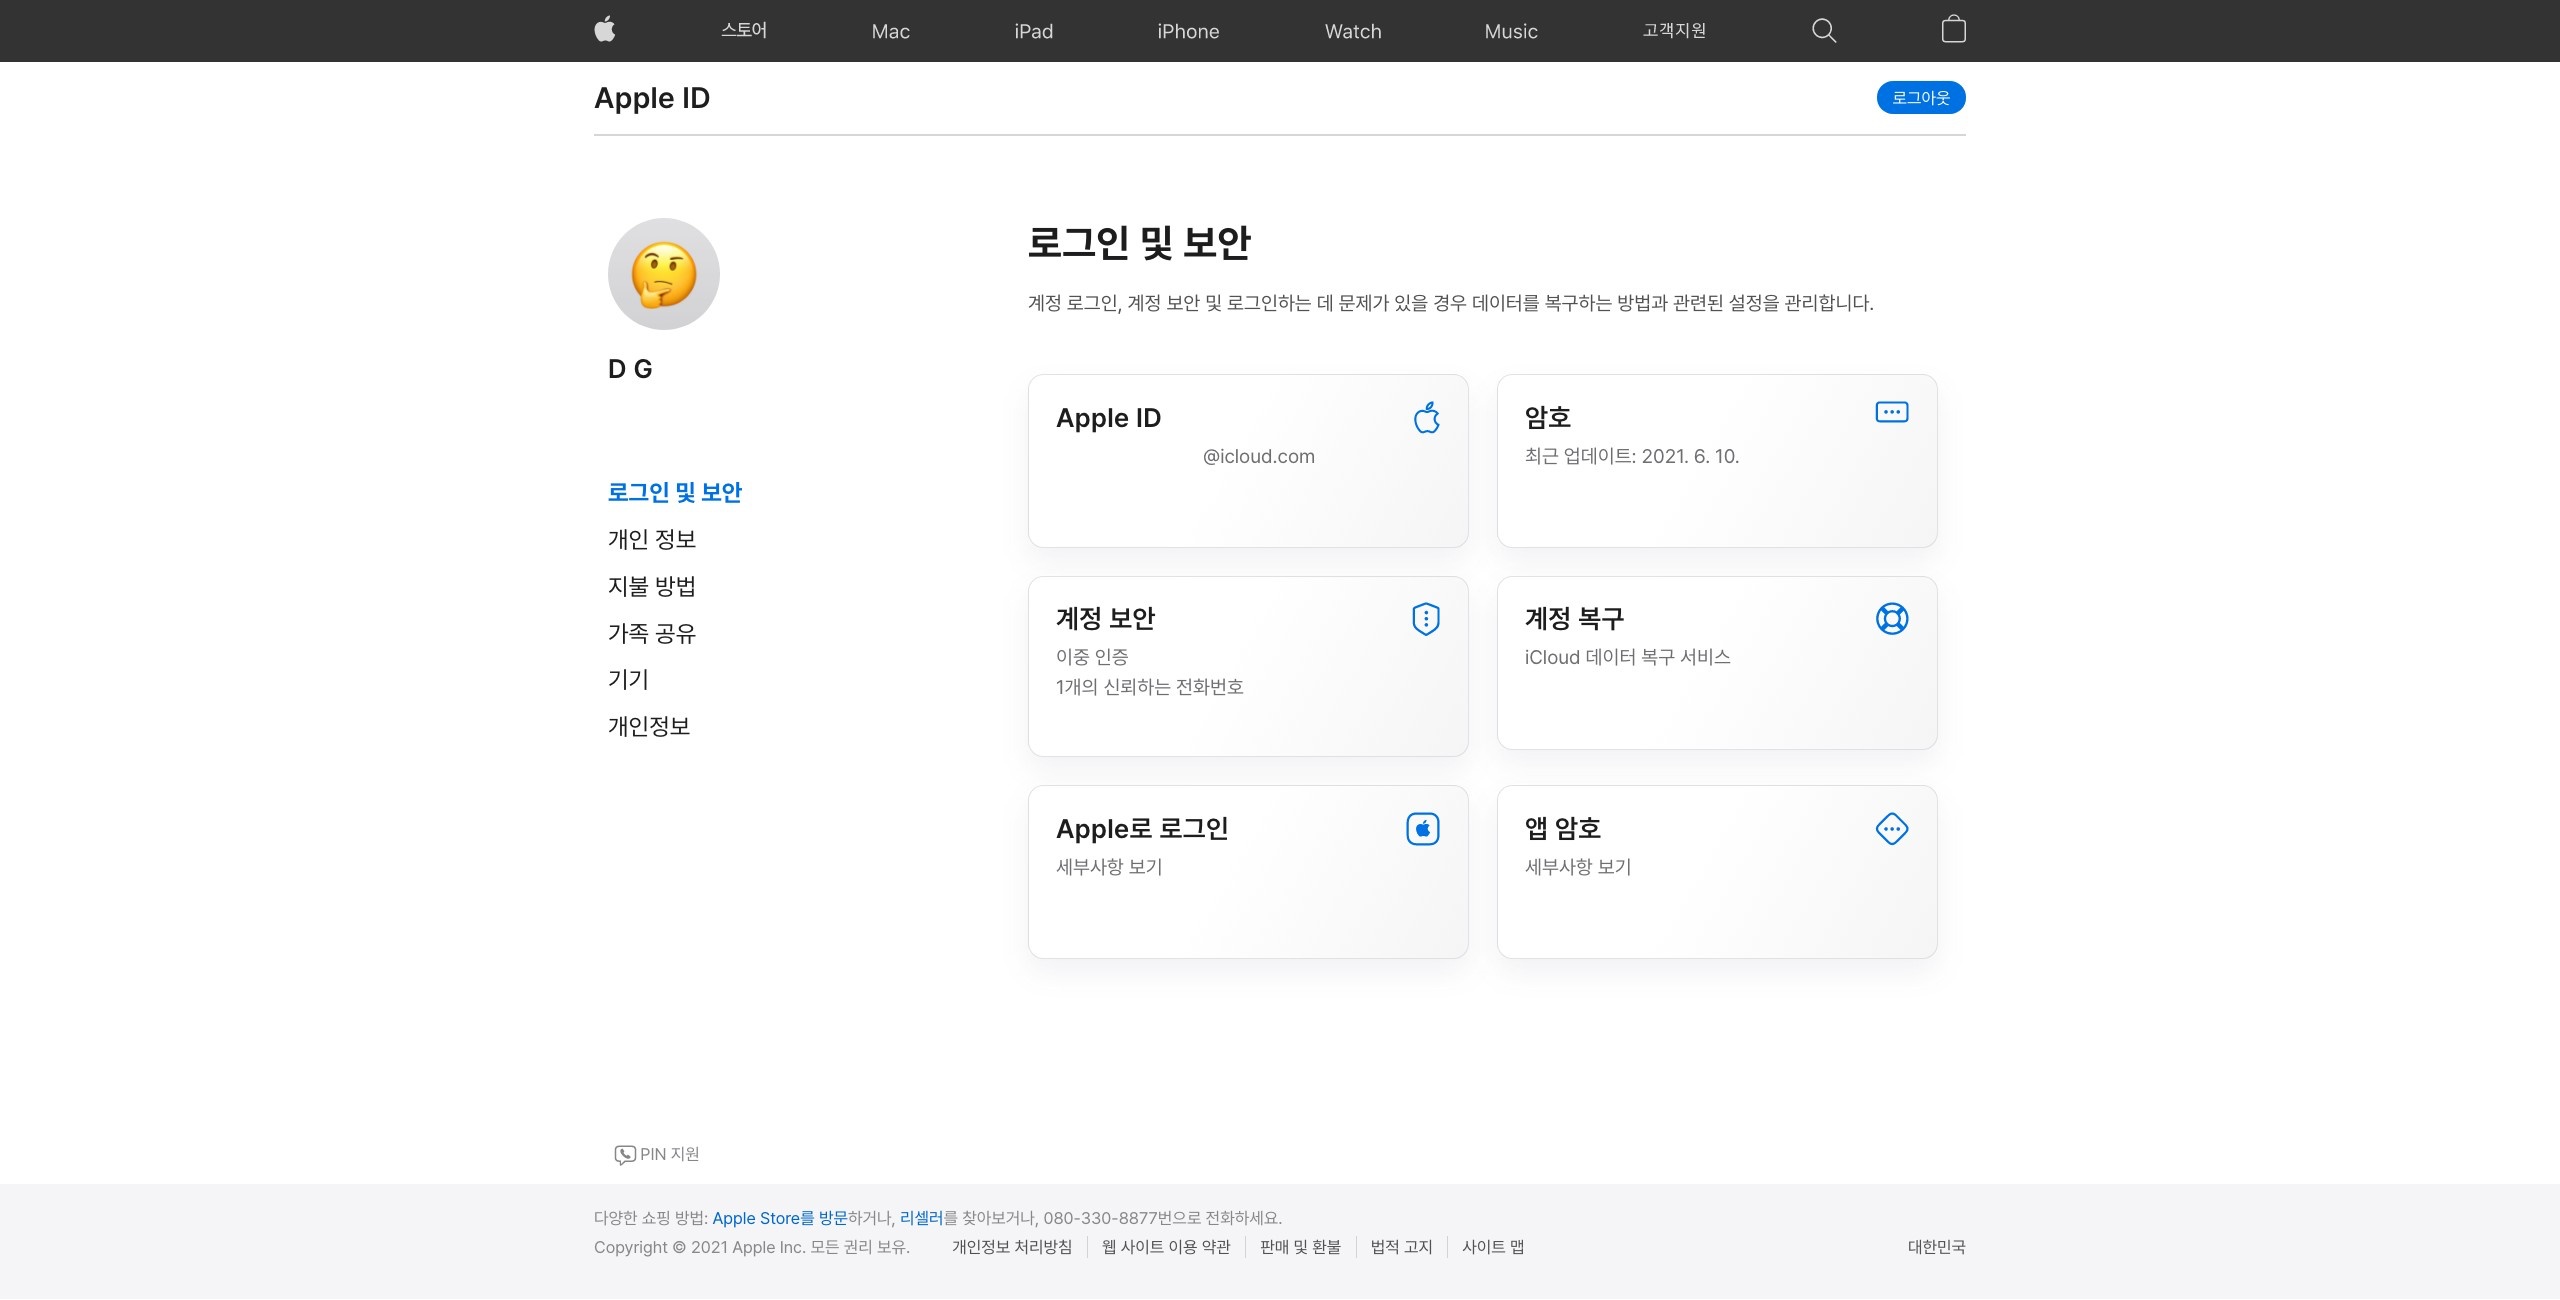
Task: Follow the Apple Store를 방문 link
Action: click(x=779, y=1218)
